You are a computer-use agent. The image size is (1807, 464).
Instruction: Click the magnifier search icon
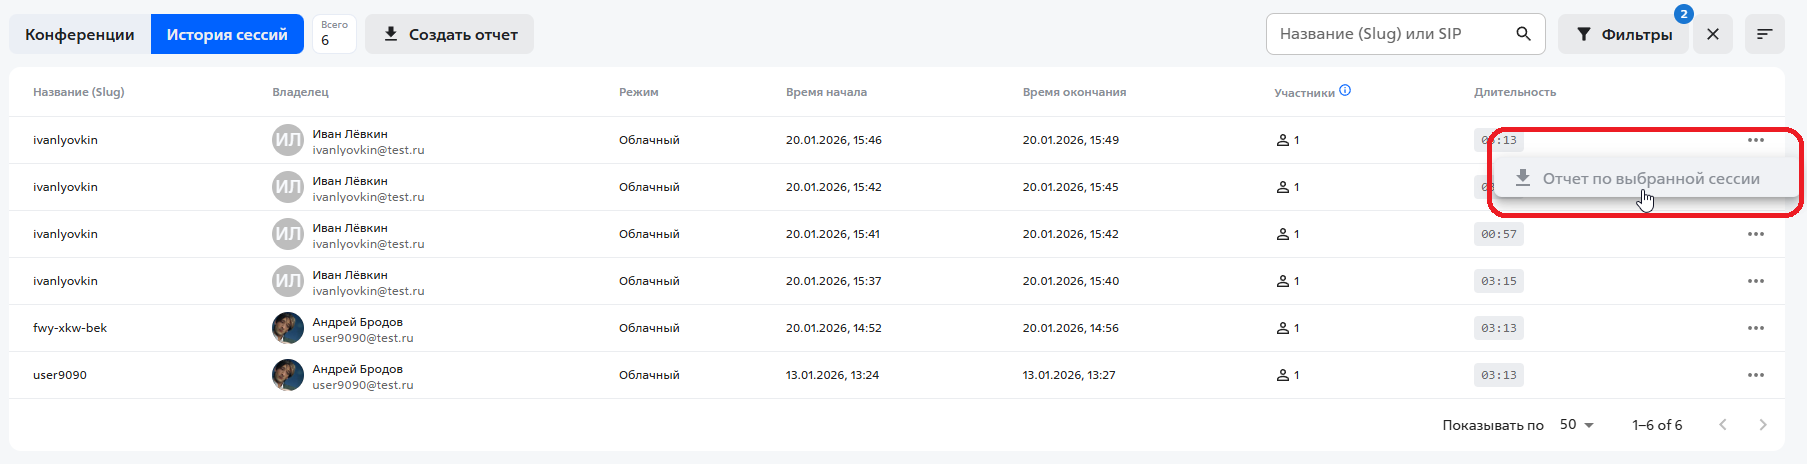click(x=1523, y=34)
